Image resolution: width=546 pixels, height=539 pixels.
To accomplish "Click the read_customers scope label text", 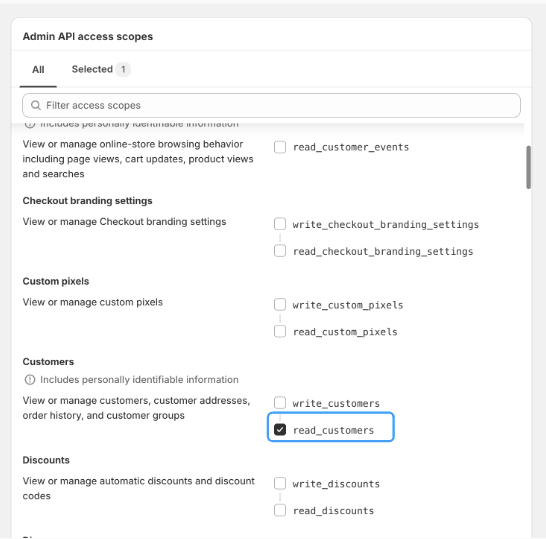I will [x=333, y=431].
